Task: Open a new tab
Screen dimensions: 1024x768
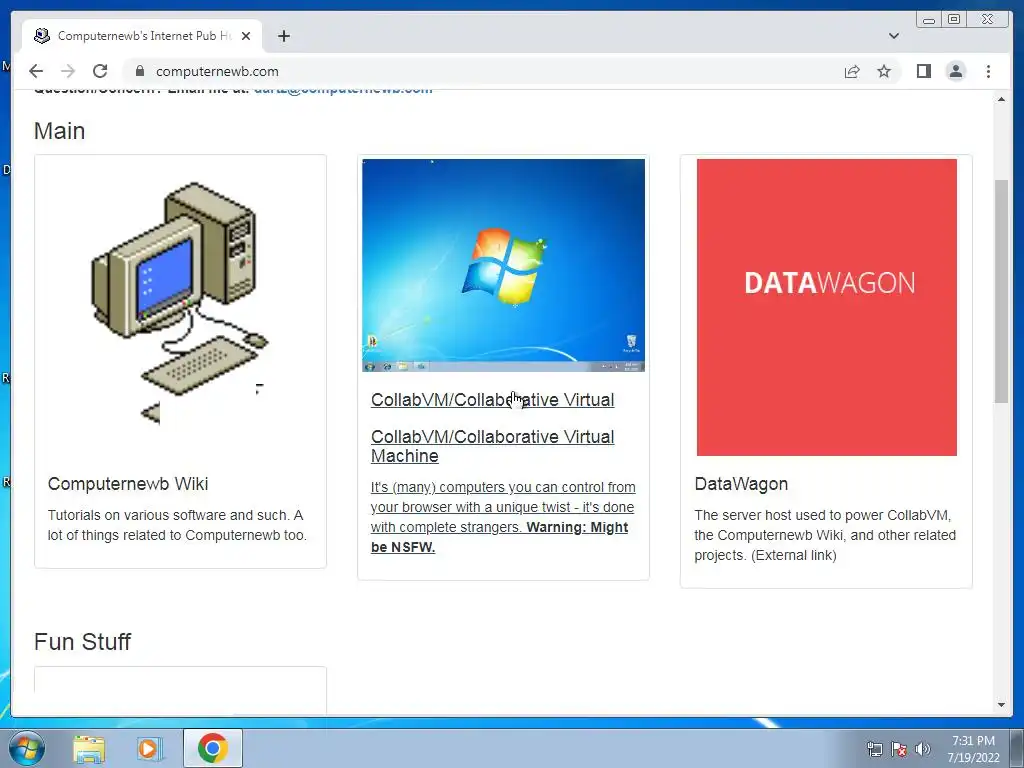Action: pyautogui.click(x=283, y=36)
